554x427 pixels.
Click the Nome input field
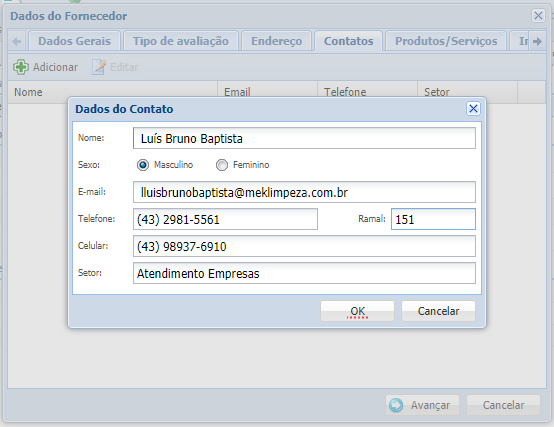point(304,138)
